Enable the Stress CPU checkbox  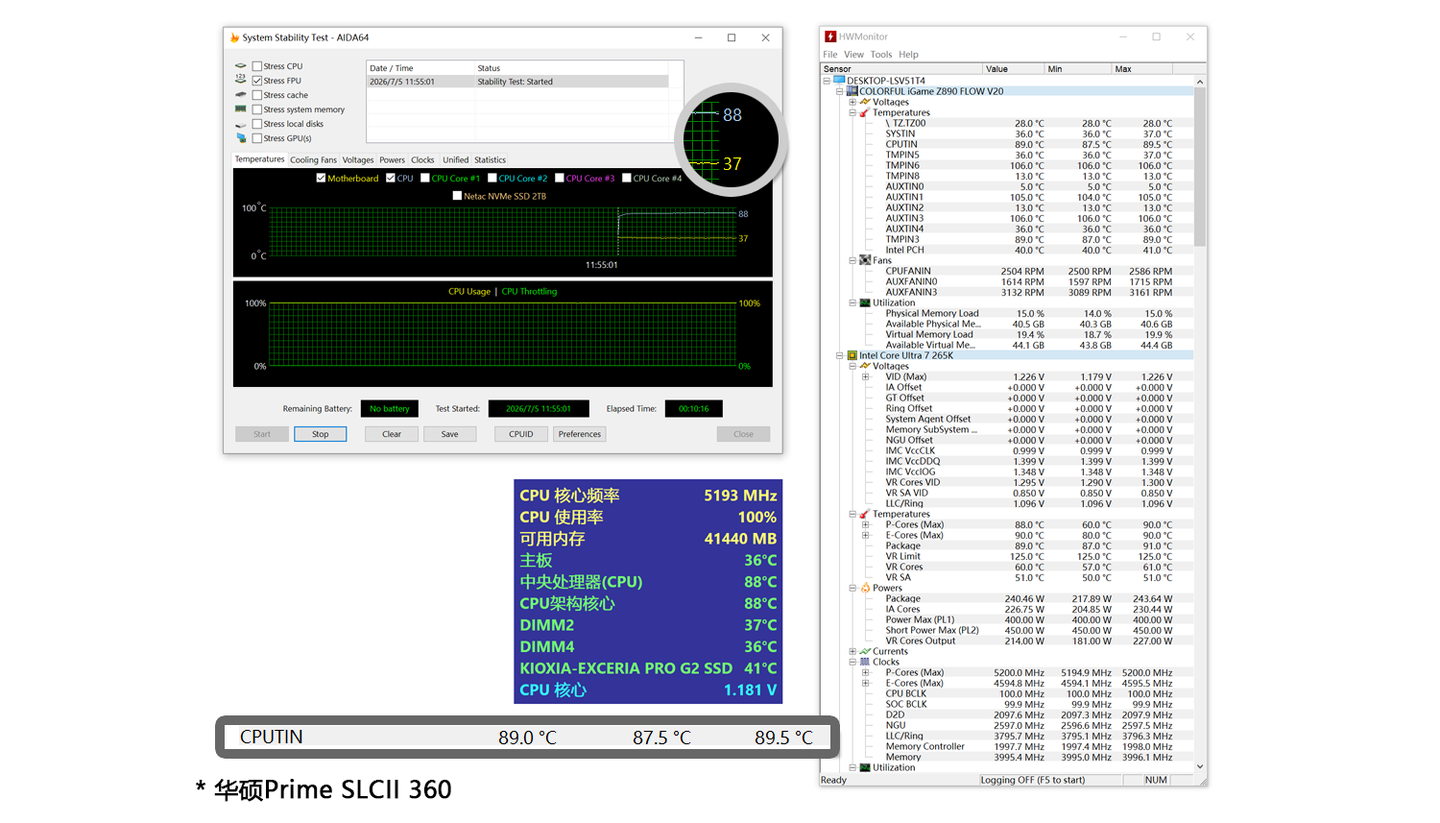[257, 66]
